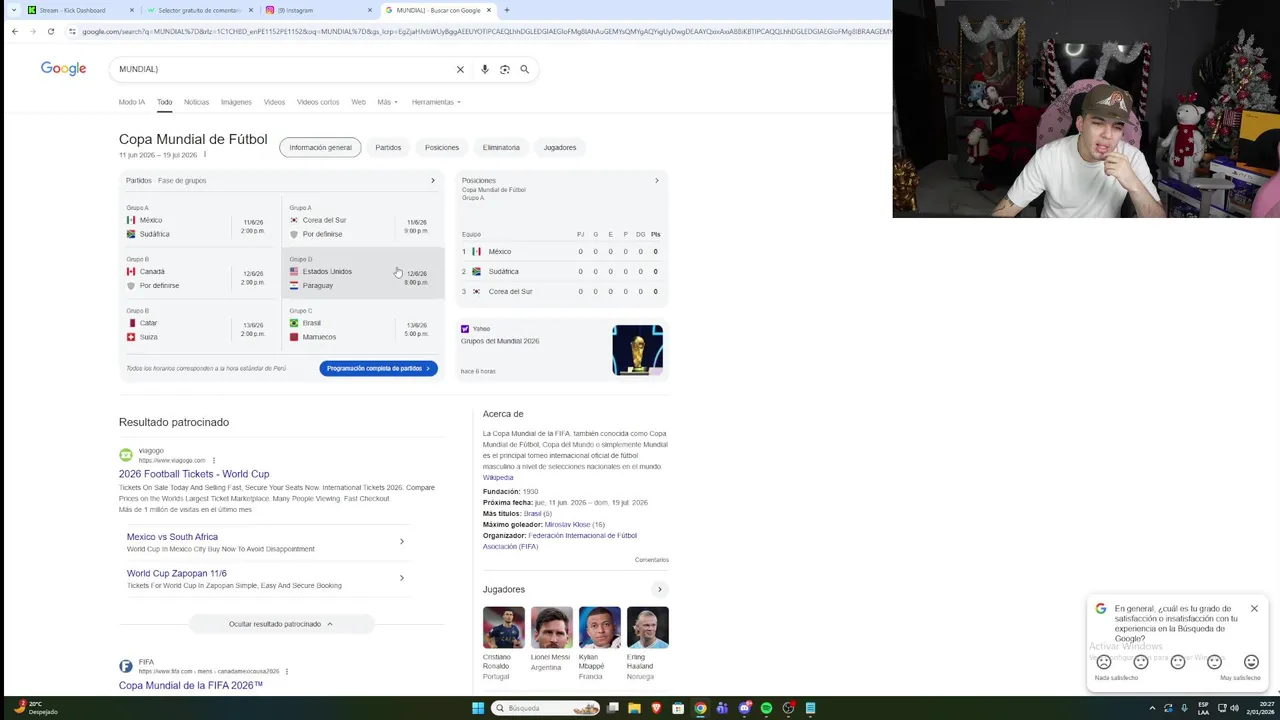Select the Eliminatoria chip

(x=501, y=147)
